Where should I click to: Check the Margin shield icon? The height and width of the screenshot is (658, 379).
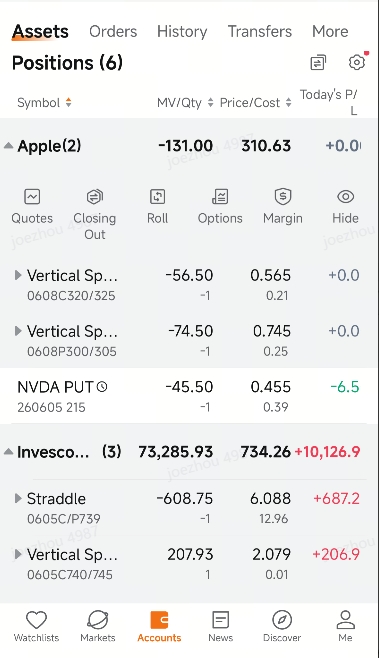click(x=283, y=197)
